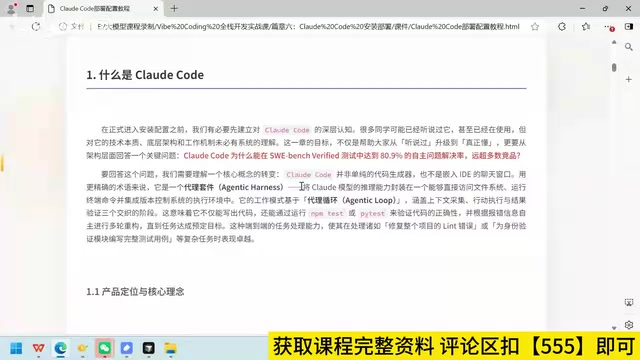
Task: Click the inline code "npm test"
Action: click(327, 213)
